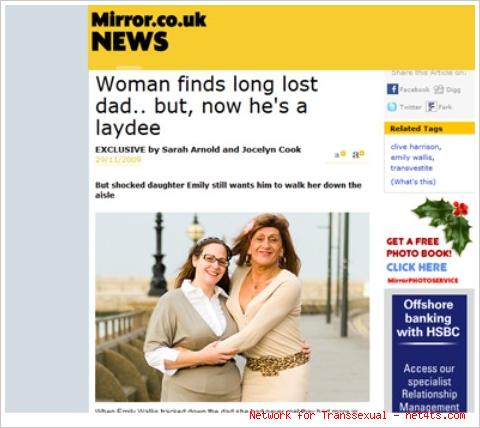Screen dimensions: 480x428
Task: Click the Digg share icon
Action: coord(439,89)
